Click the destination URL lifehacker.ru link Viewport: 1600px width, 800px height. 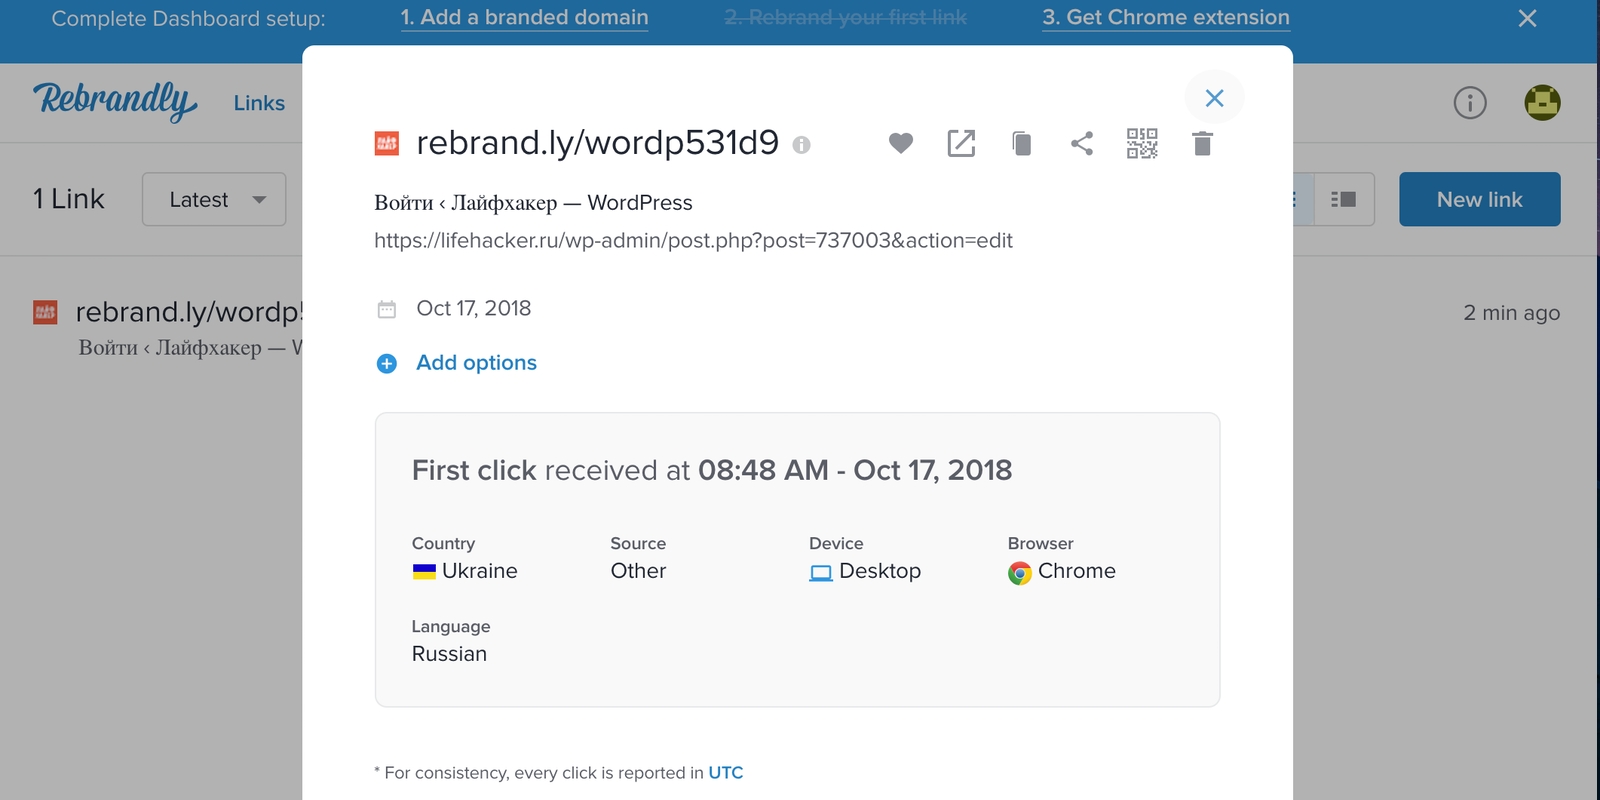click(x=693, y=241)
